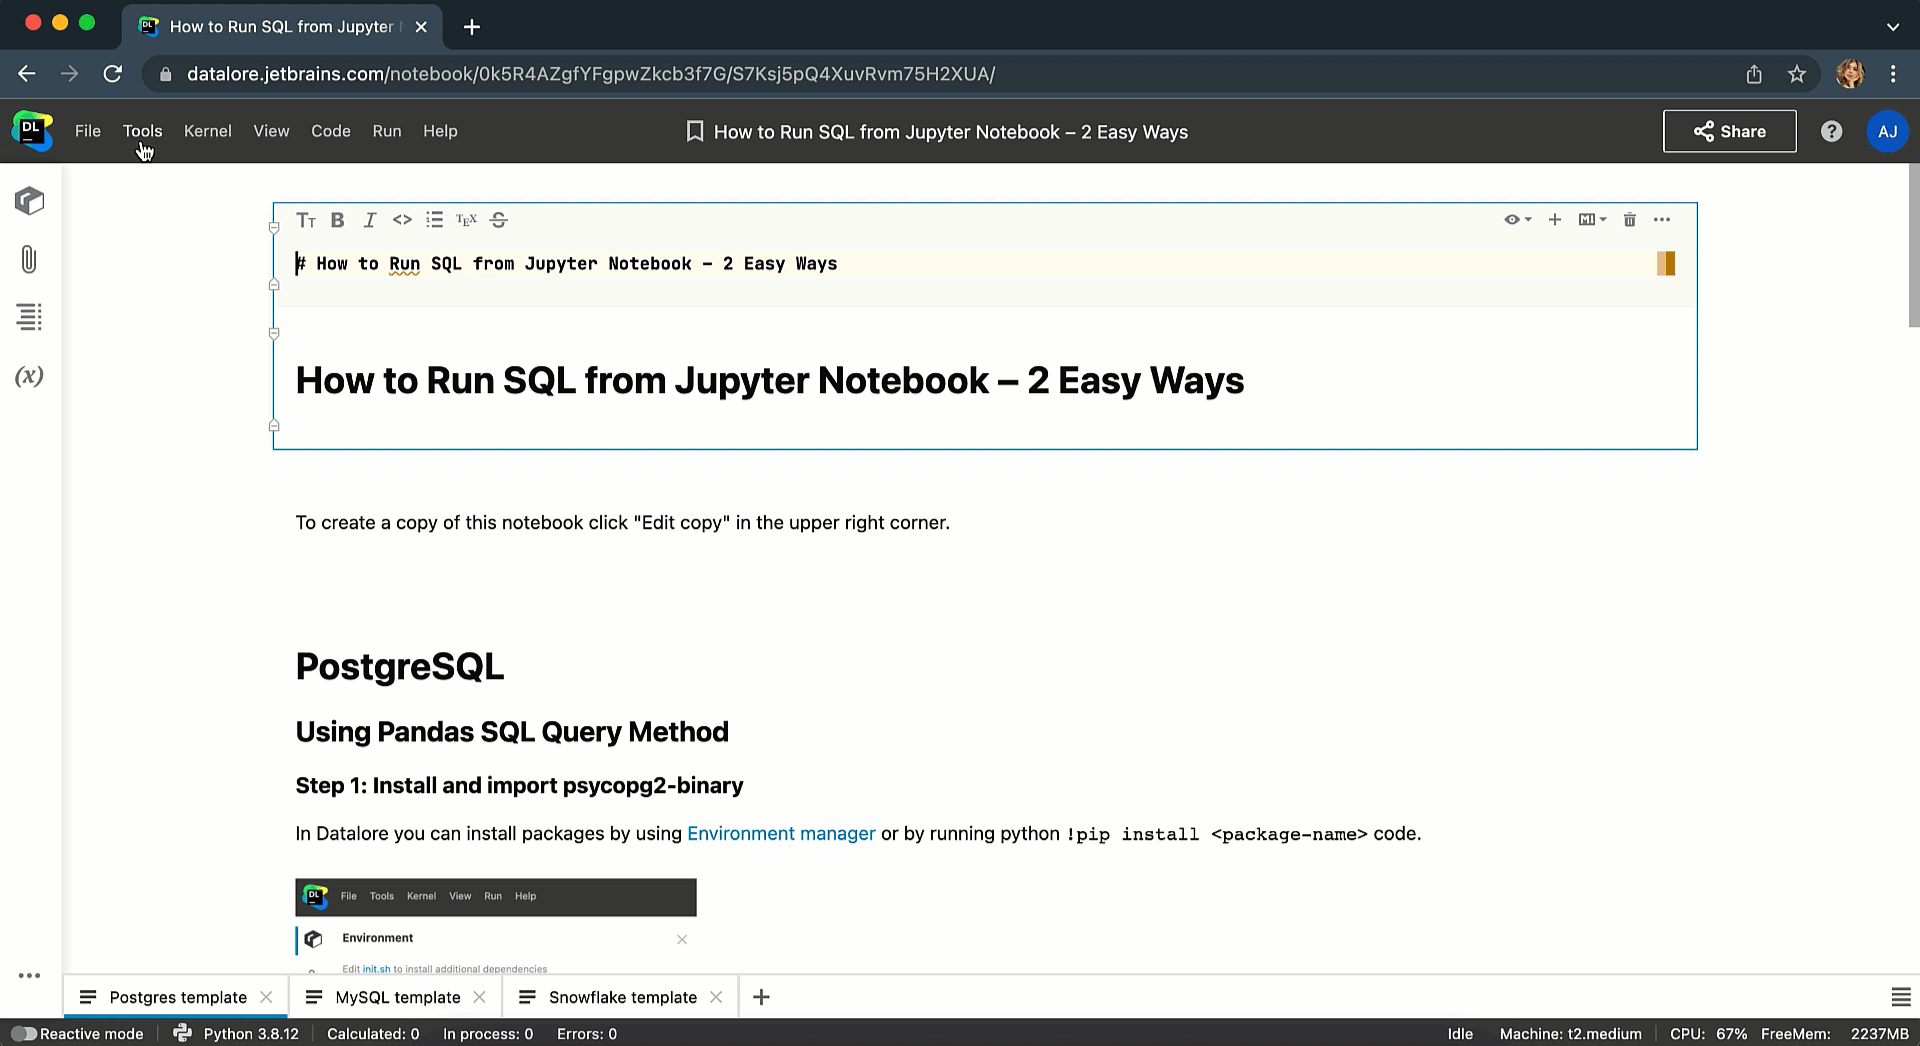
Task: Open the attached files paperclip icon
Action: click(x=29, y=260)
